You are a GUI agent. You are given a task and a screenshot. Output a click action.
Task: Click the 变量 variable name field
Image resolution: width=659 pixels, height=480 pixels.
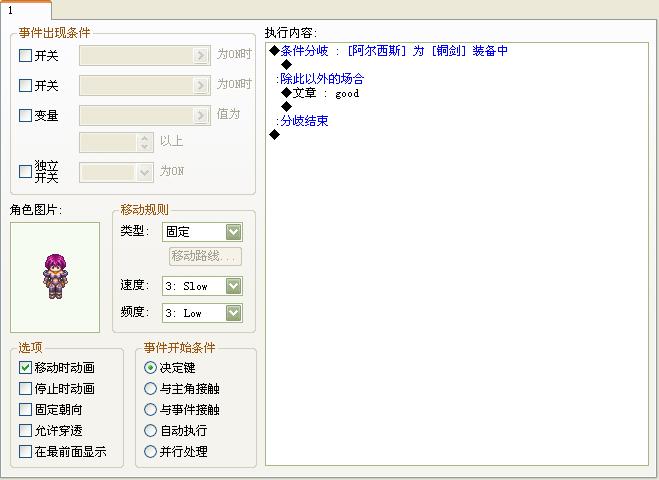[136, 115]
